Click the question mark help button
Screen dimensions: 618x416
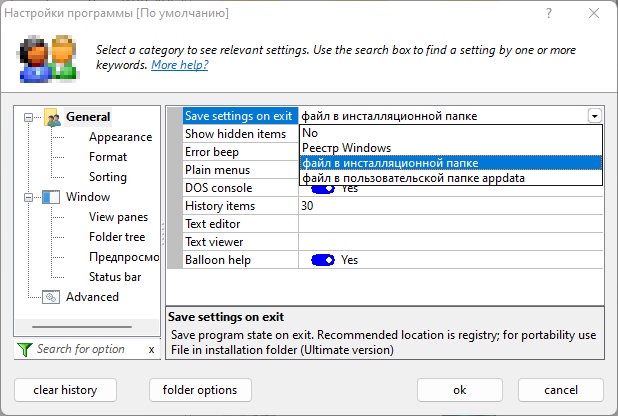pyautogui.click(x=549, y=15)
